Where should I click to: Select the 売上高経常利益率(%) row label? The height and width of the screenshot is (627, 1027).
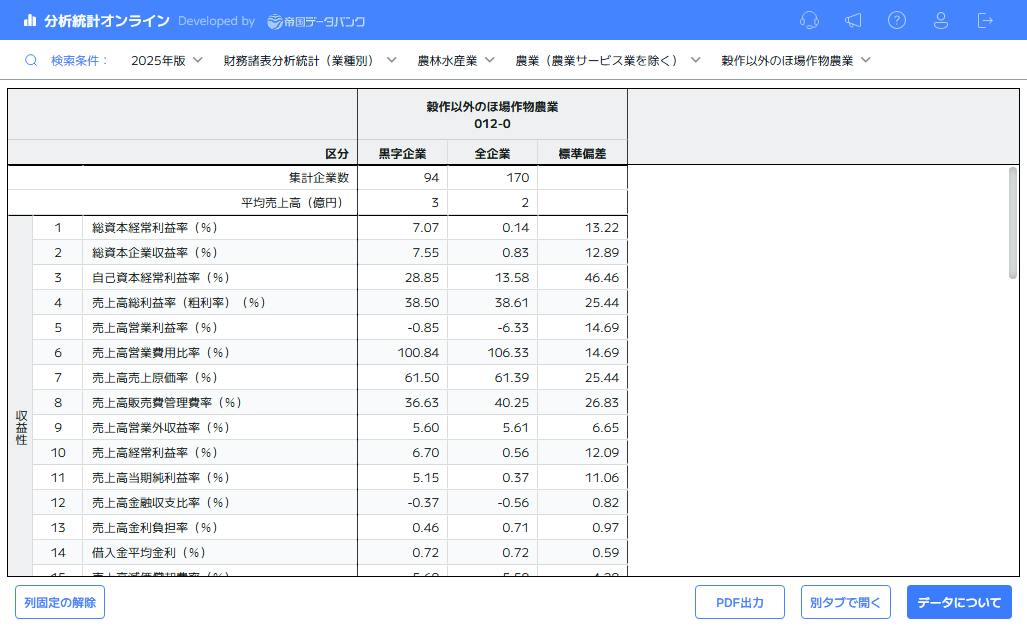click(x=155, y=452)
